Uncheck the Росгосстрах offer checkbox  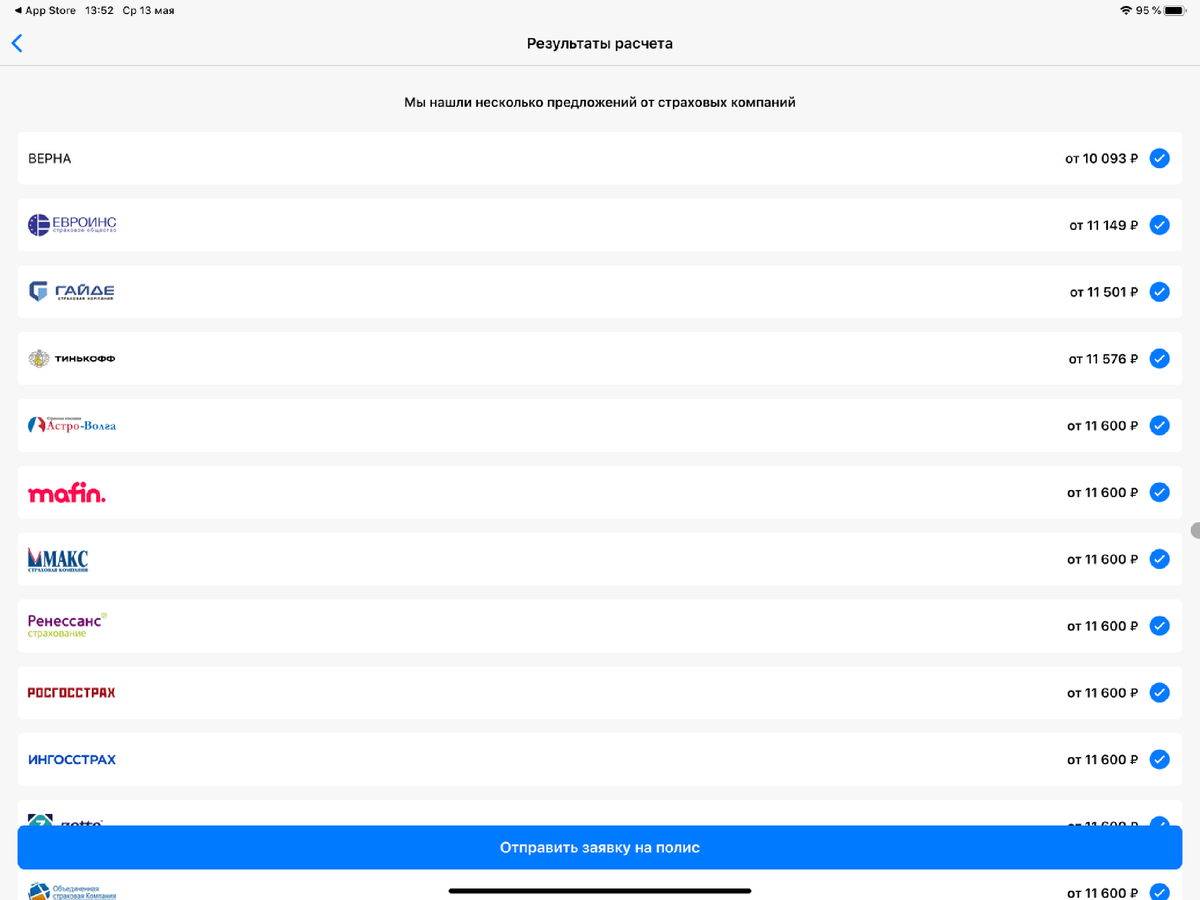[x=1159, y=692]
